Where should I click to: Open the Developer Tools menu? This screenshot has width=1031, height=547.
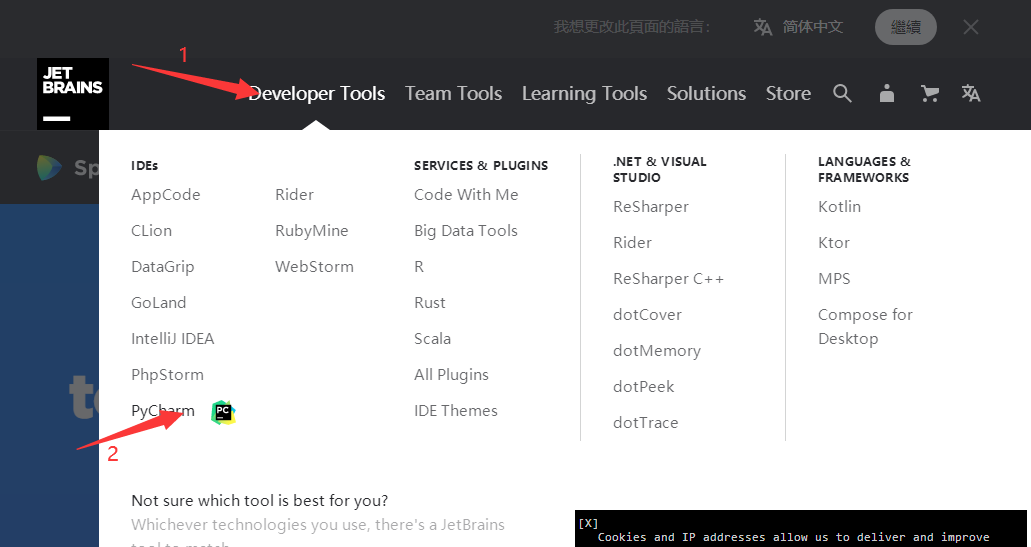point(317,93)
